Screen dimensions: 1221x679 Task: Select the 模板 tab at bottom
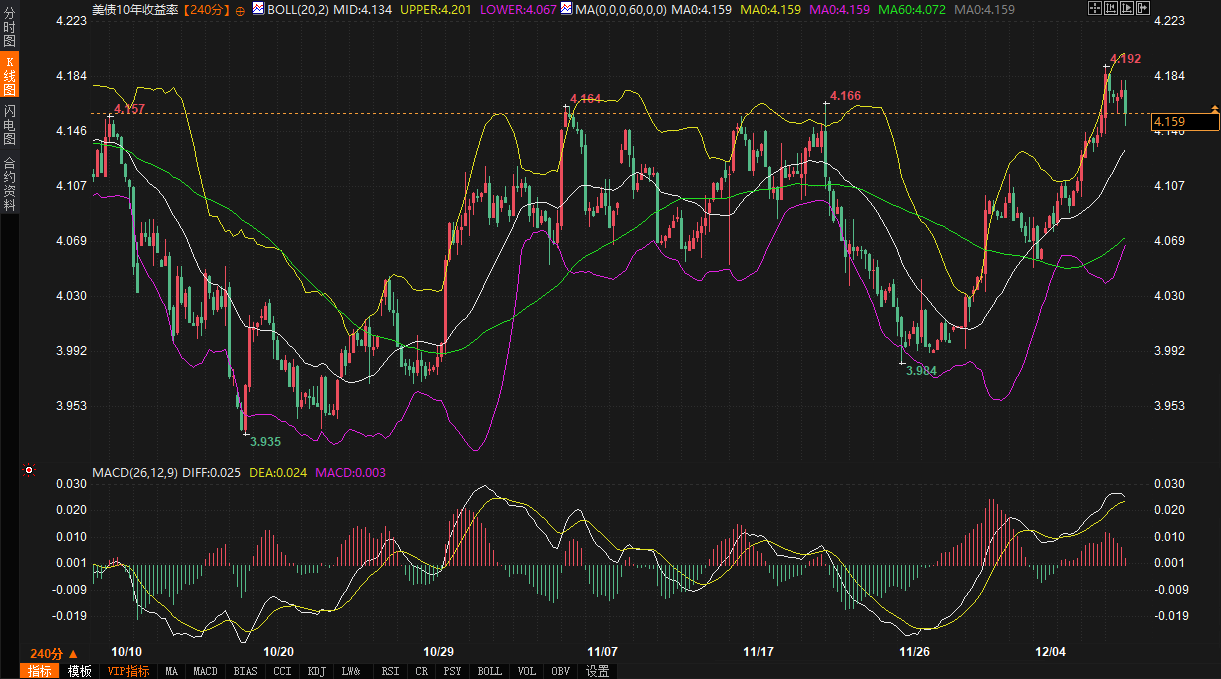80,671
